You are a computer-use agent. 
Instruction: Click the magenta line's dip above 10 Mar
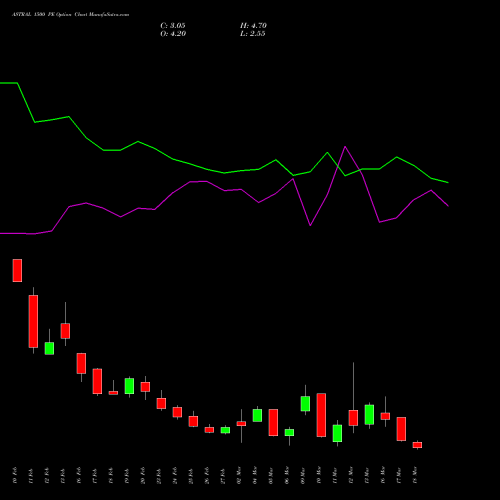tap(310, 225)
